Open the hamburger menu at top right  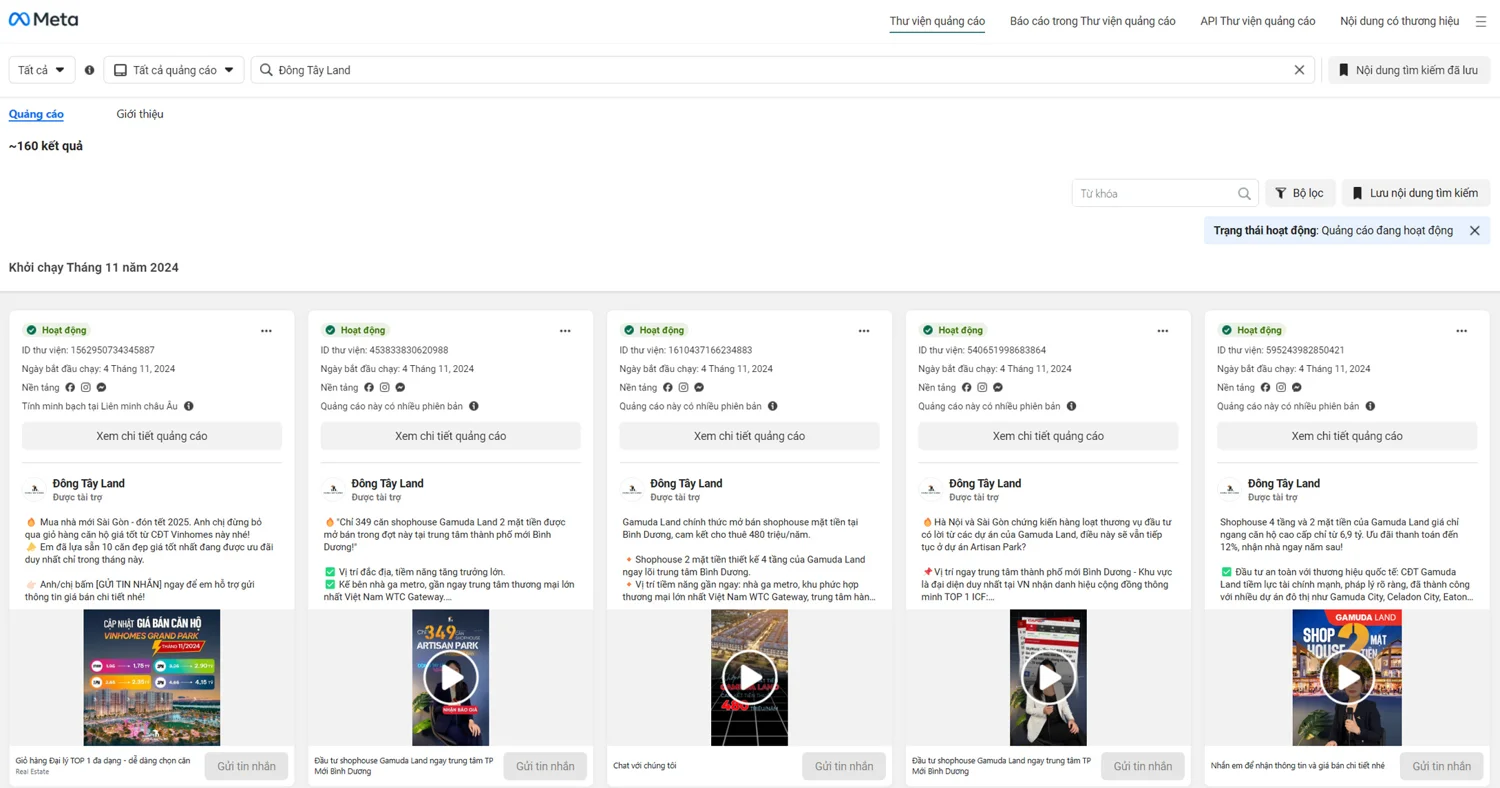click(1481, 21)
